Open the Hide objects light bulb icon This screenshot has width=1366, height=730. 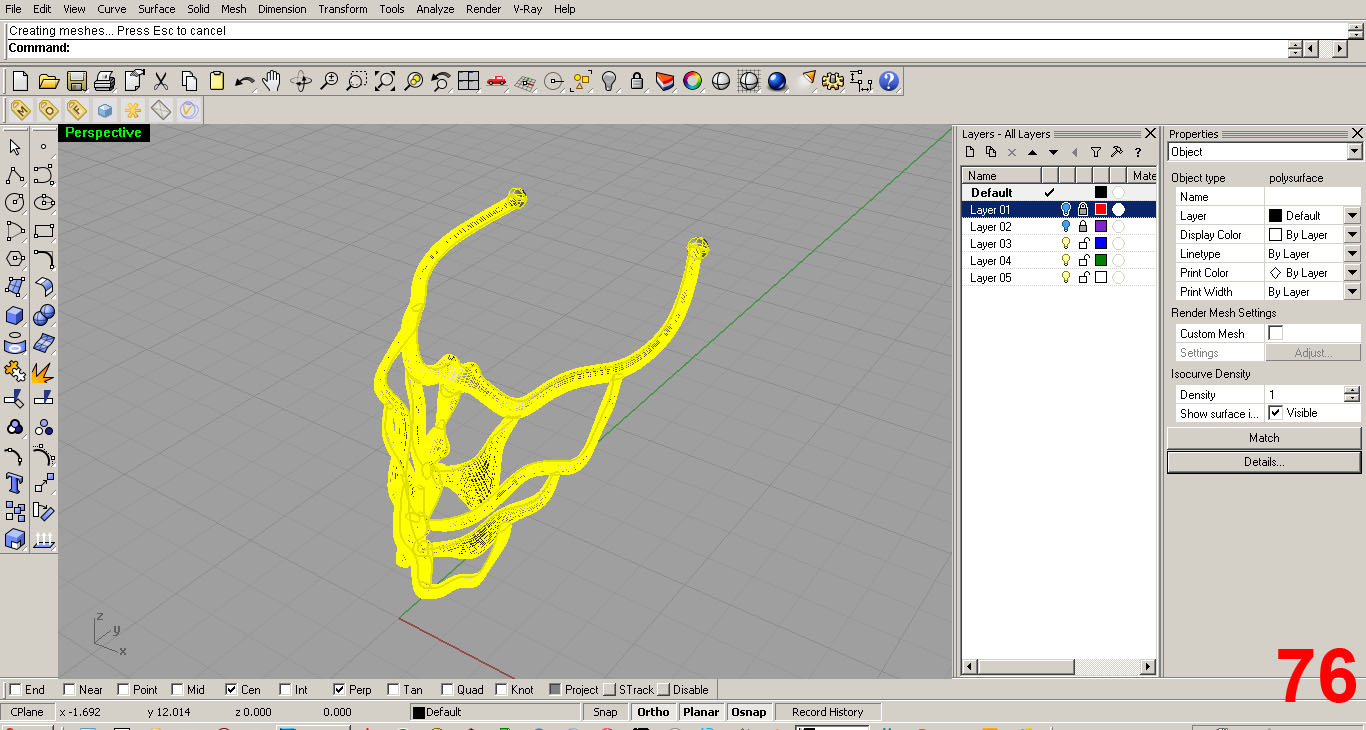click(x=609, y=81)
